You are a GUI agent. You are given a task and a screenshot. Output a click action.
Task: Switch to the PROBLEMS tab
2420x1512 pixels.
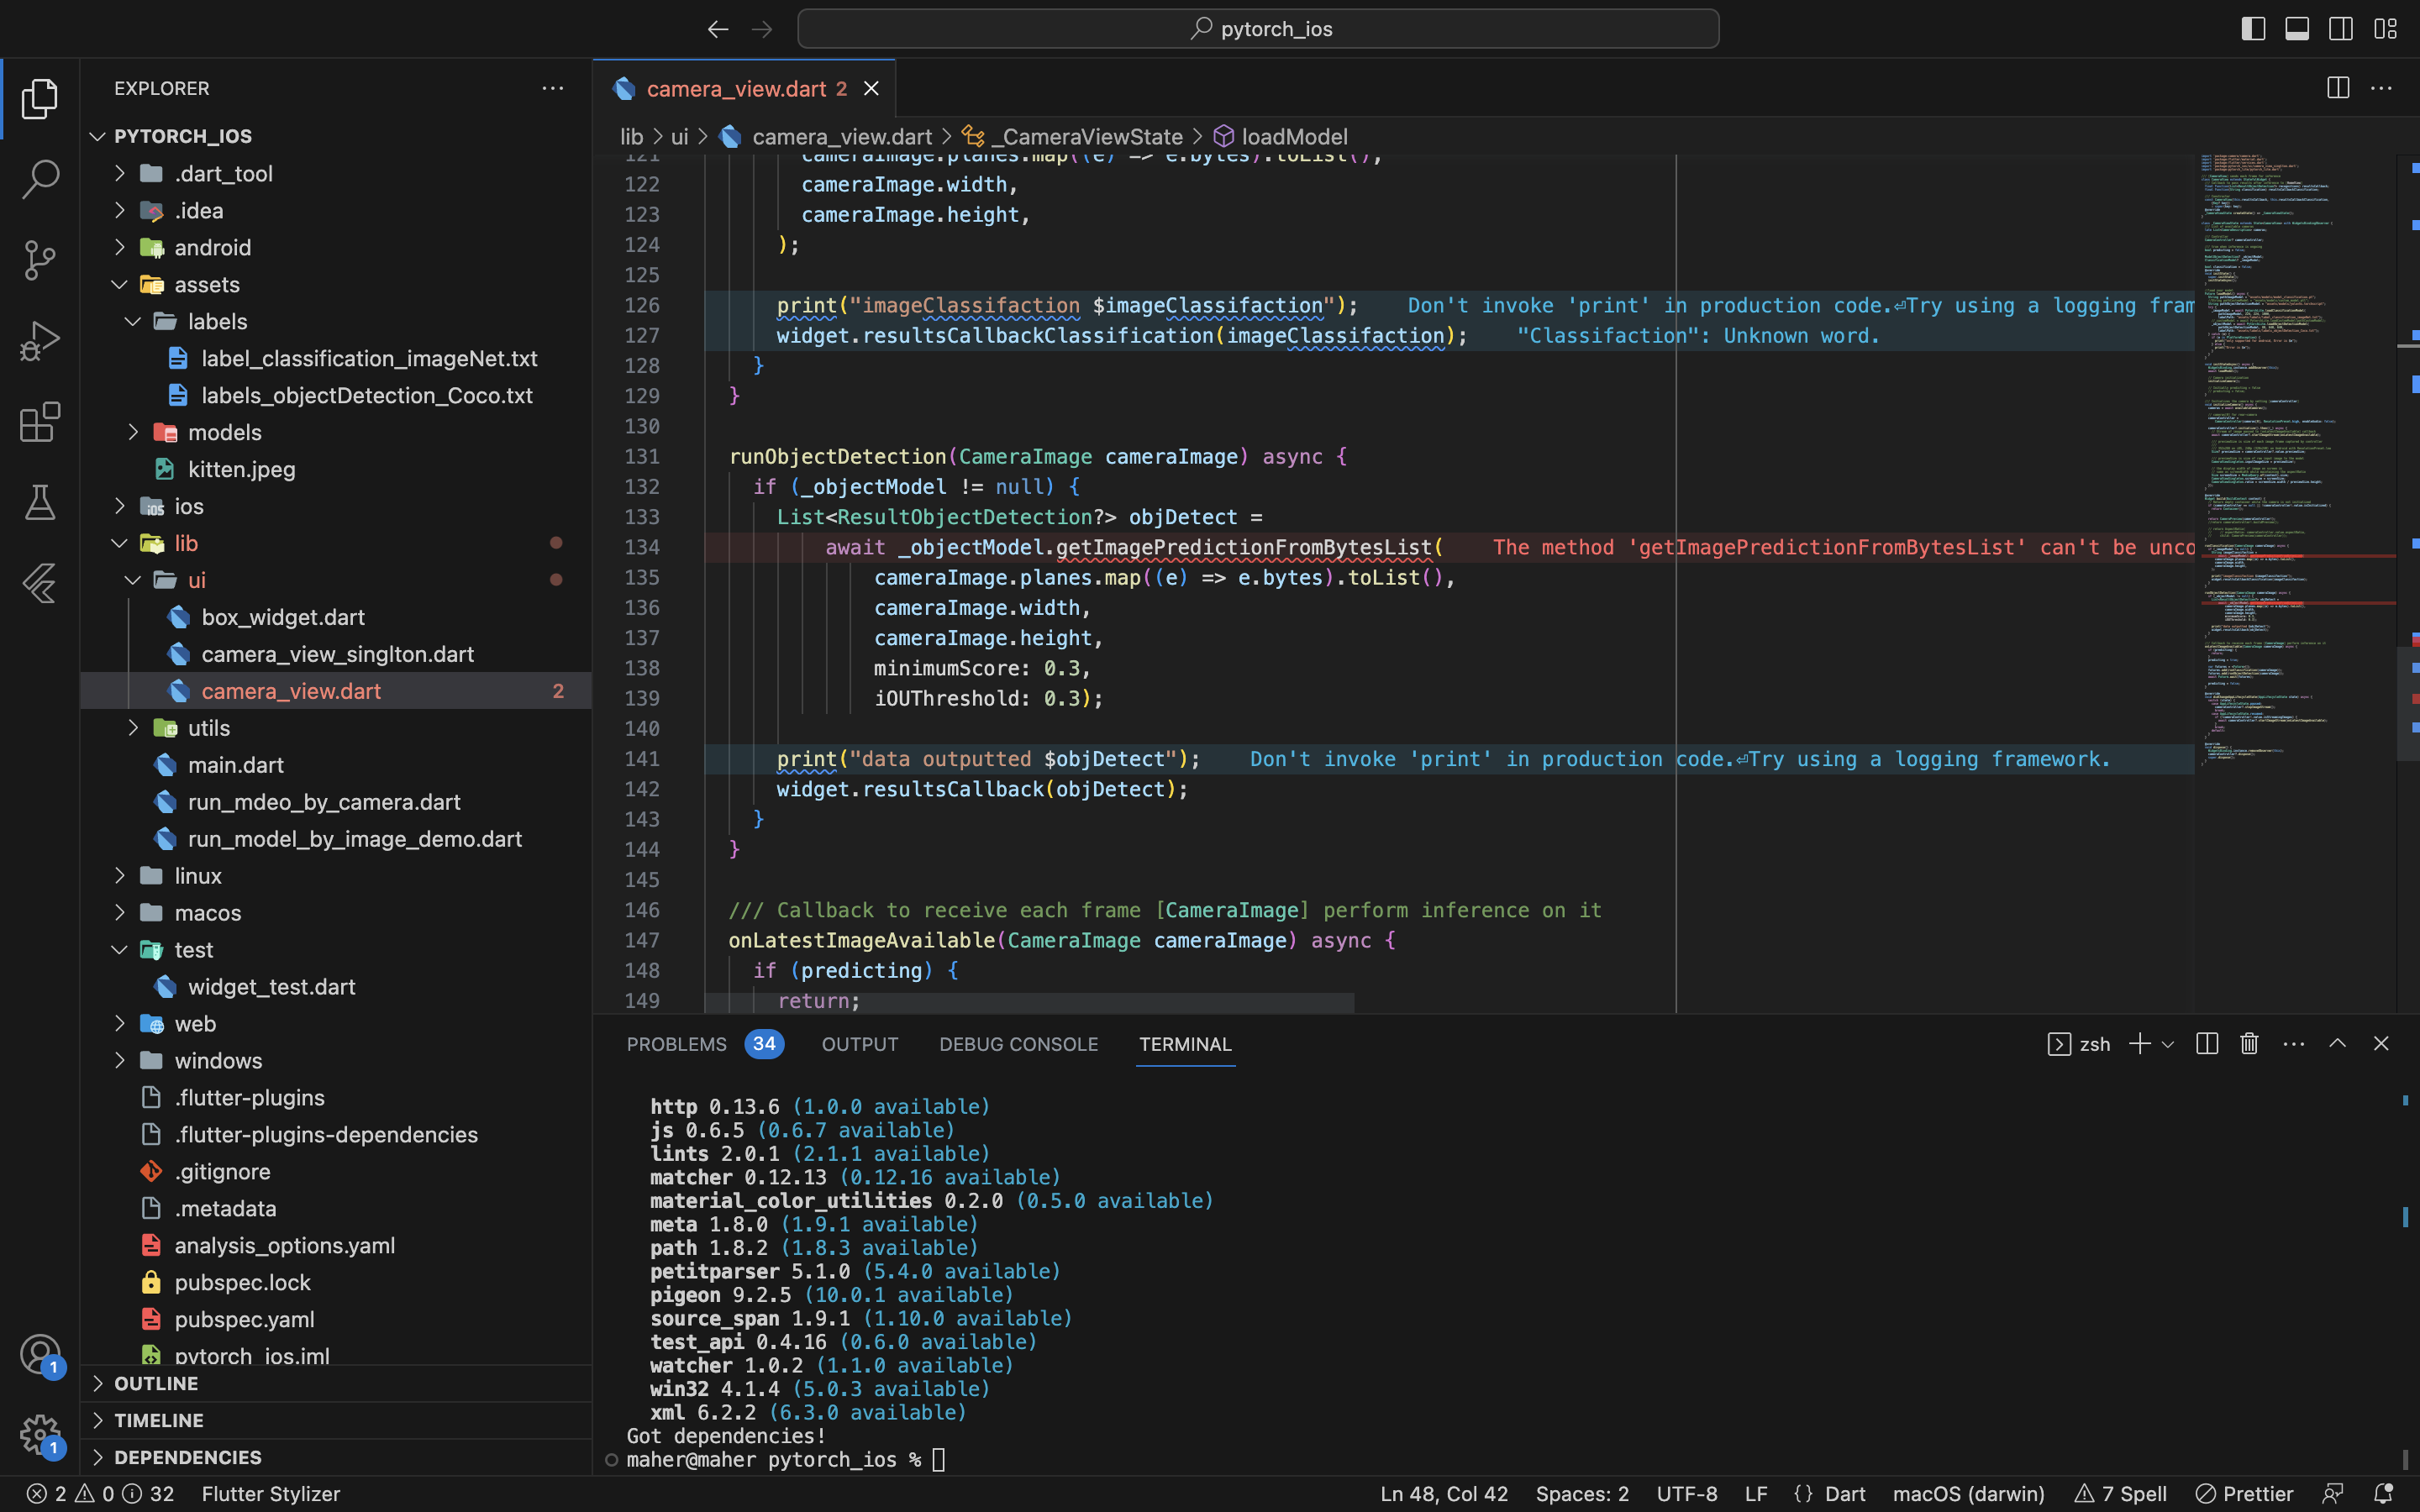[677, 1044]
